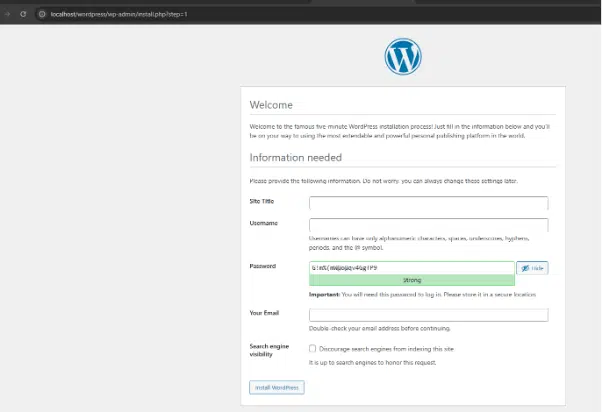The image size is (602, 412).
Task: Click into the Password field
Action: tap(412, 268)
